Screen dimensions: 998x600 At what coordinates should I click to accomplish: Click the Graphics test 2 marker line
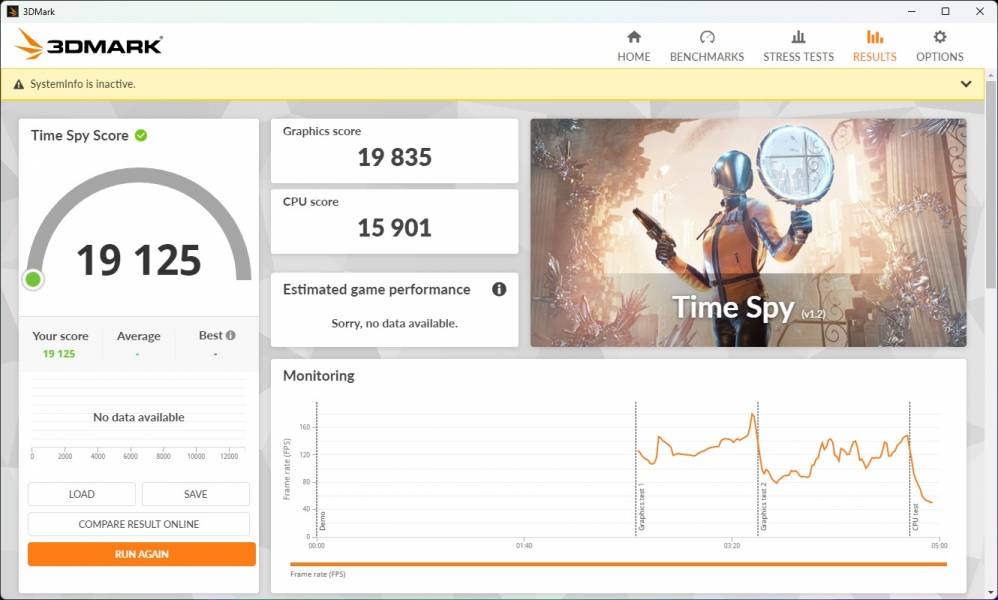coord(758,470)
